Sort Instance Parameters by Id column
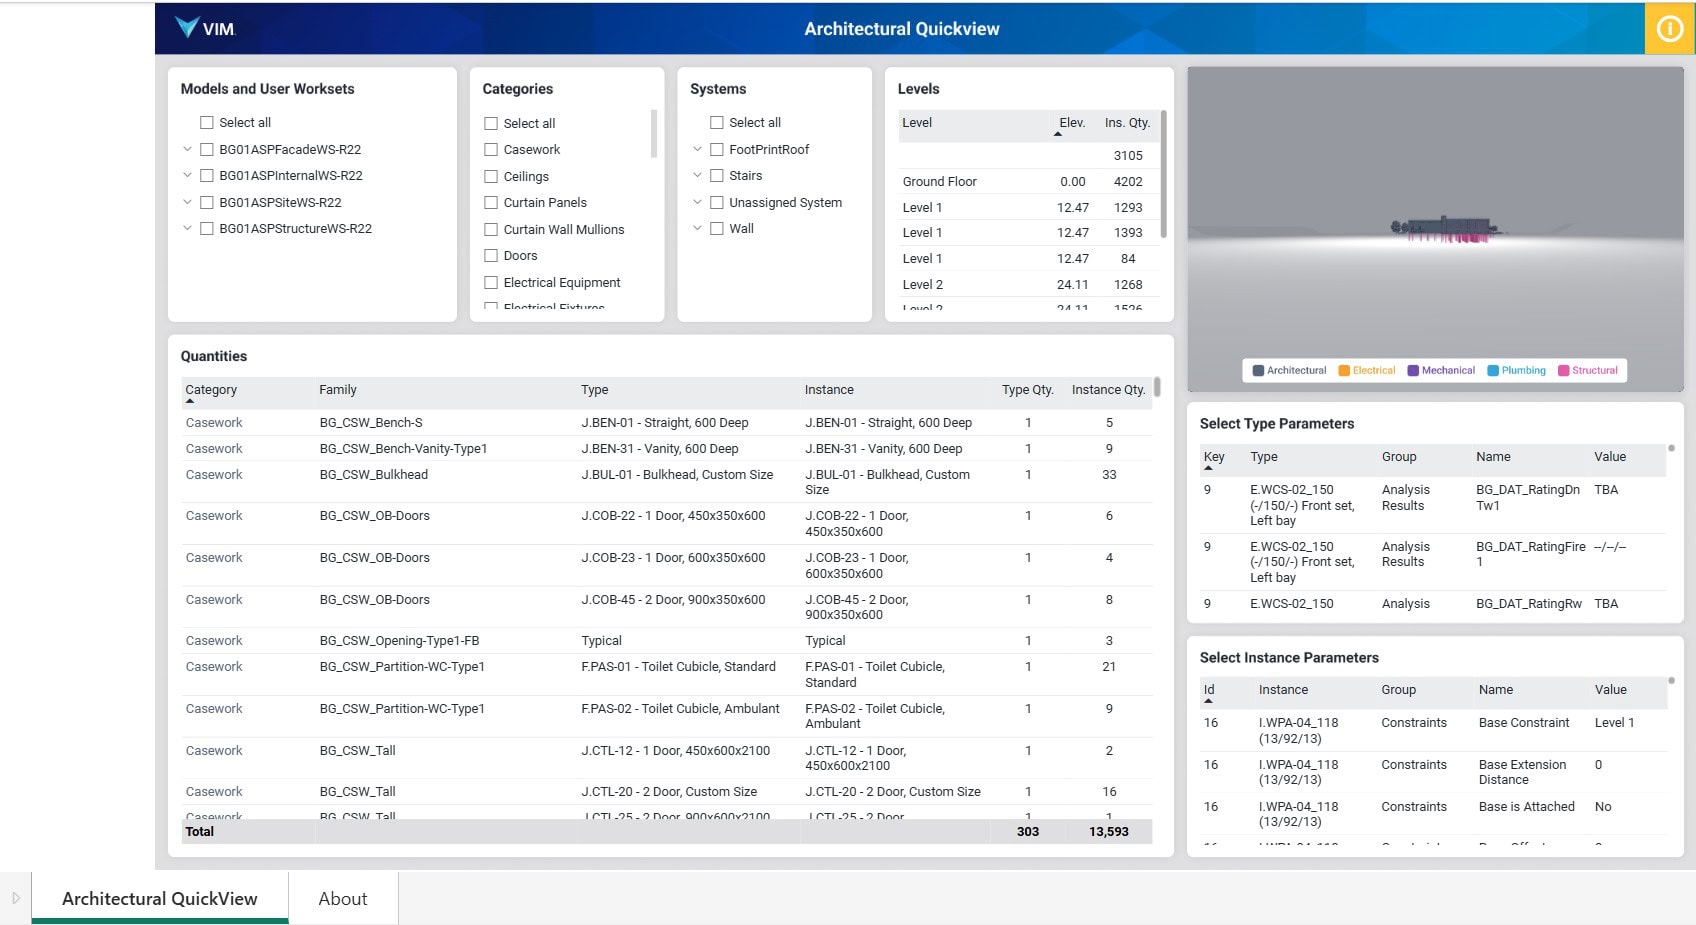Viewport: 1696px width, 925px height. click(1209, 690)
